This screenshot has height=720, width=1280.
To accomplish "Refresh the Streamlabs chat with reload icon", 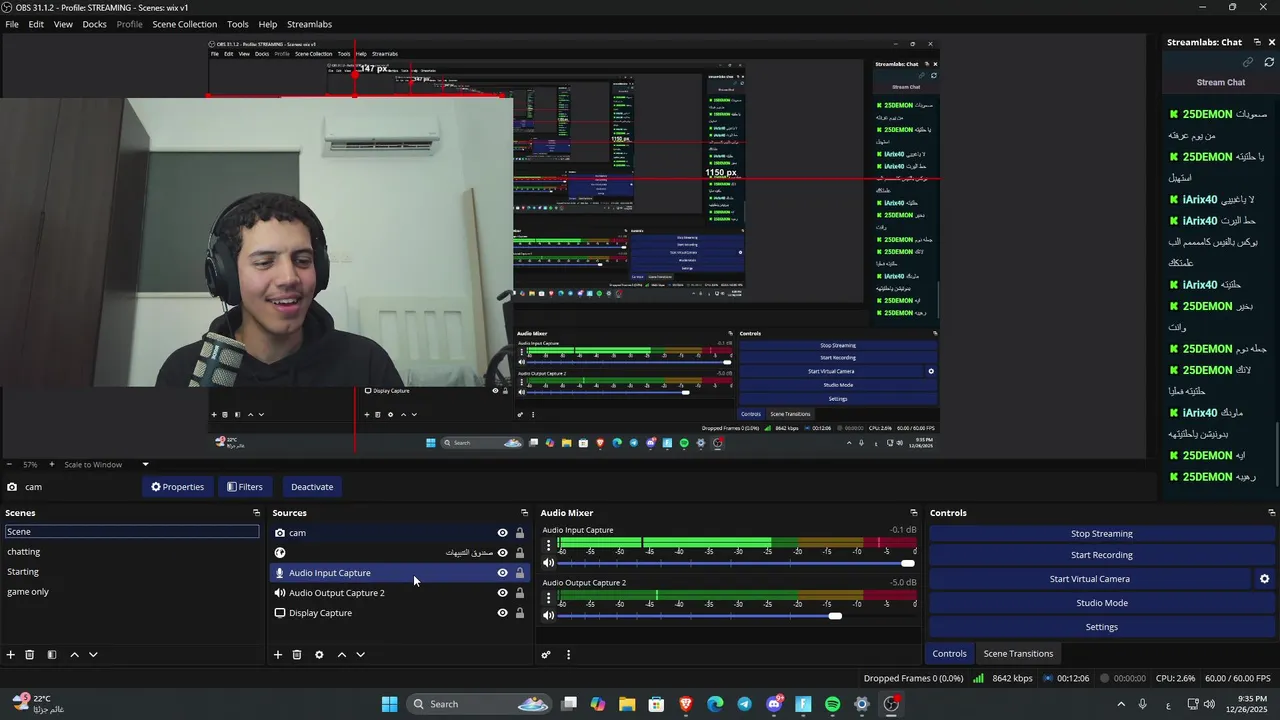I will pyautogui.click(x=1269, y=62).
